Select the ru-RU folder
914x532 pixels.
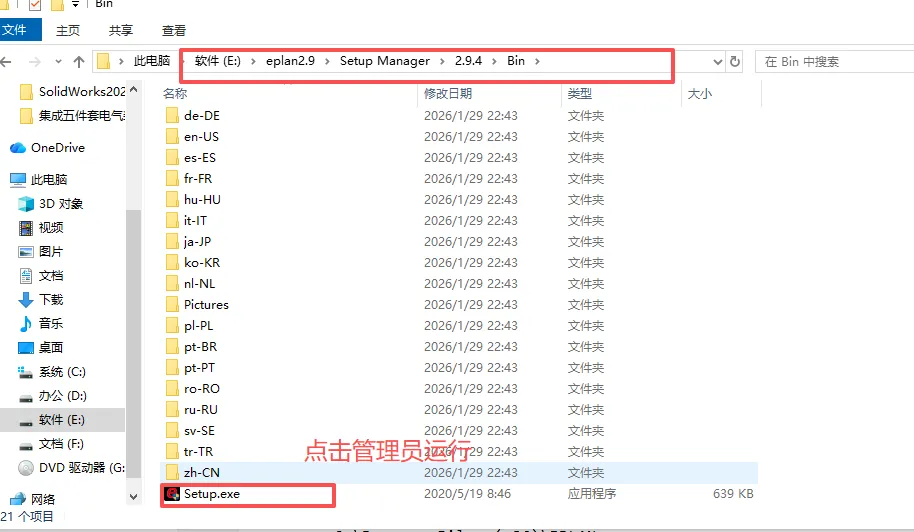coord(201,409)
